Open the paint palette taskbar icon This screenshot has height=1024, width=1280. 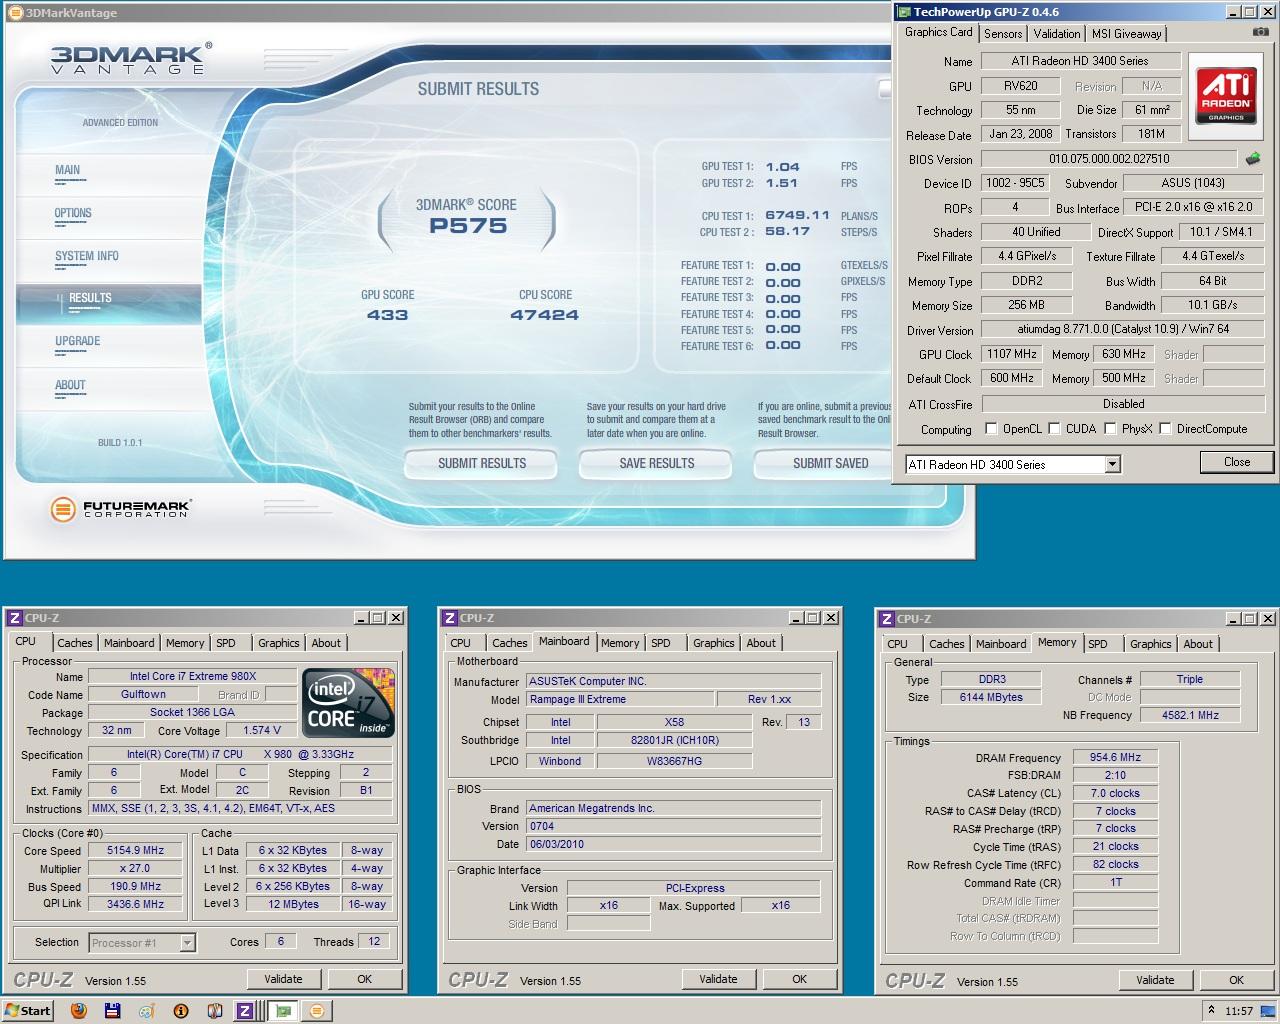click(147, 1010)
